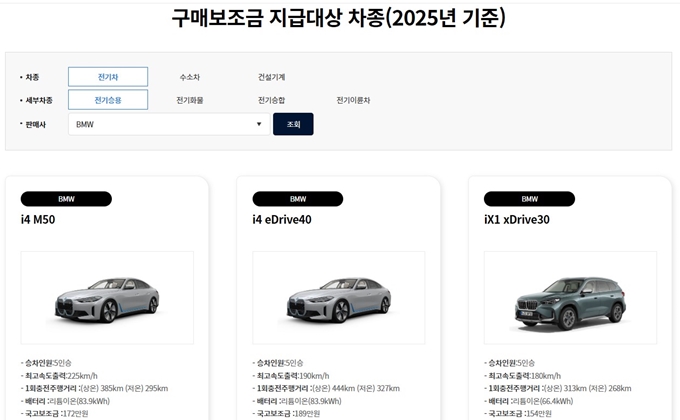
Task: Click the 국고보조금 172만원 text
Action: coord(55,413)
